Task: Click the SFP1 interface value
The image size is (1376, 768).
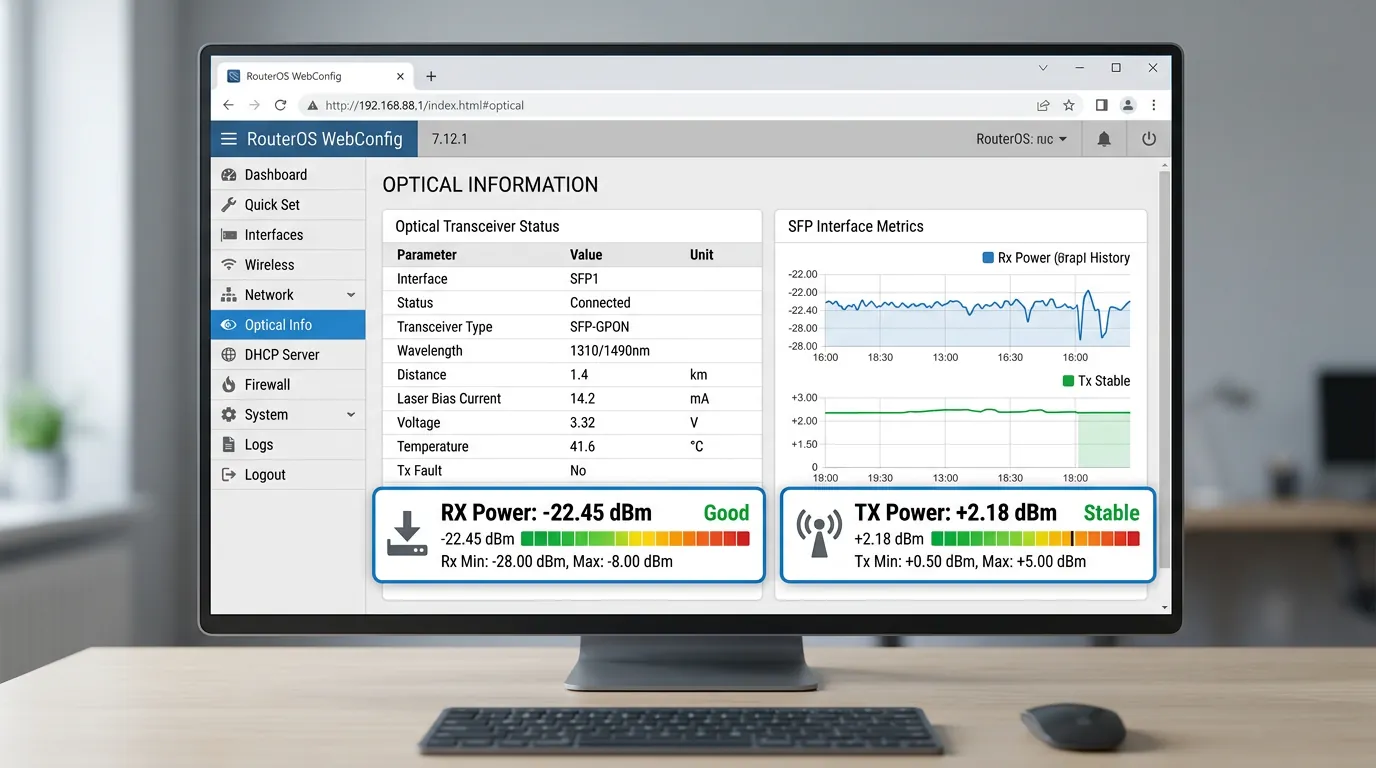Action: click(x=584, y=279)
